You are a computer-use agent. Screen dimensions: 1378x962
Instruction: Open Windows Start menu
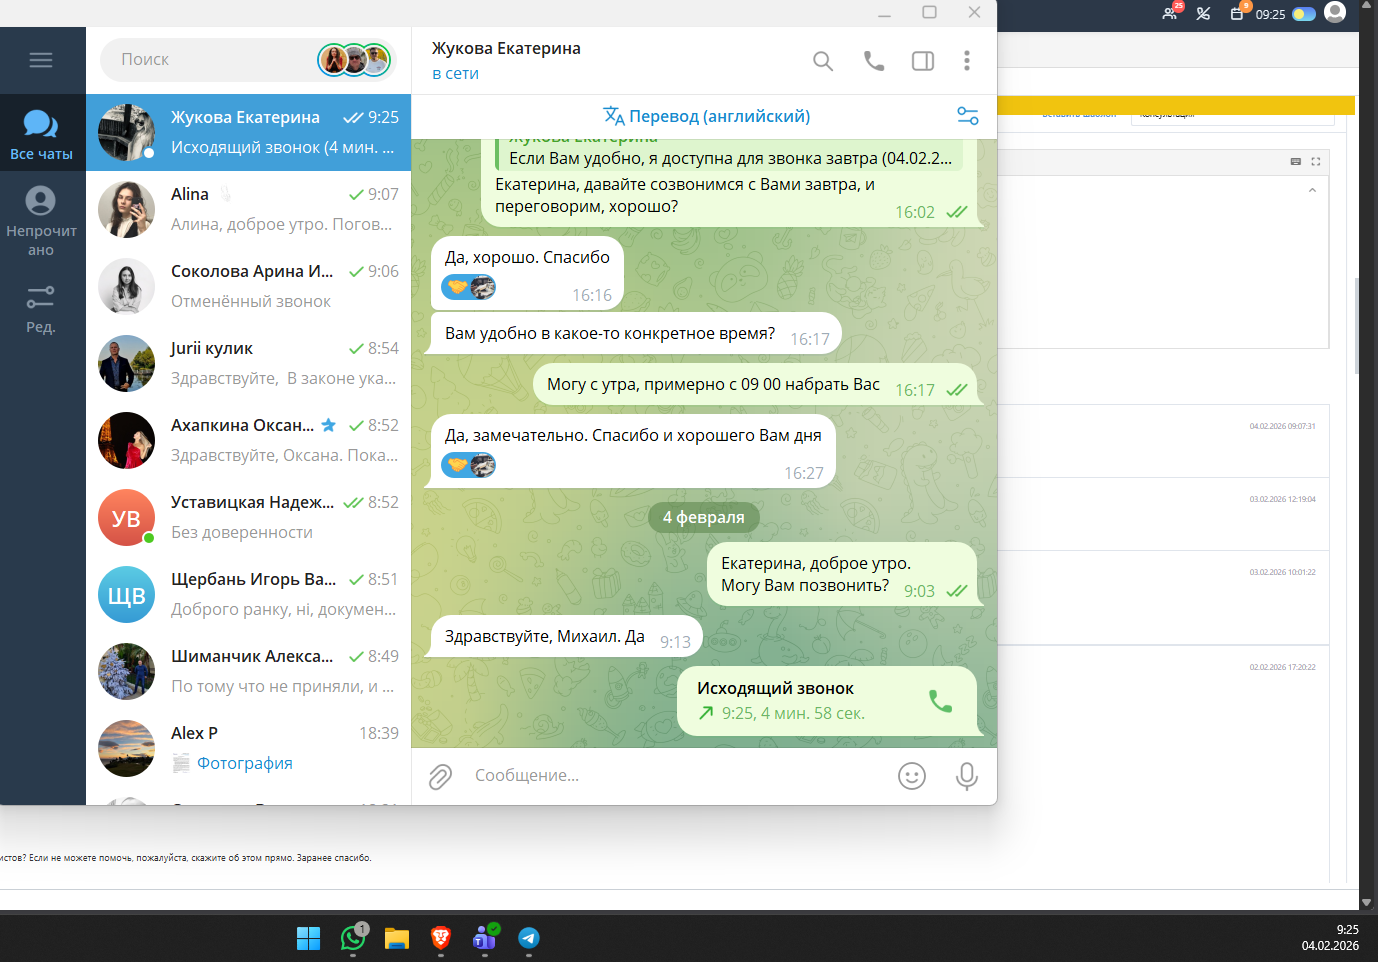pyautogui.click(x=309, y=938)
